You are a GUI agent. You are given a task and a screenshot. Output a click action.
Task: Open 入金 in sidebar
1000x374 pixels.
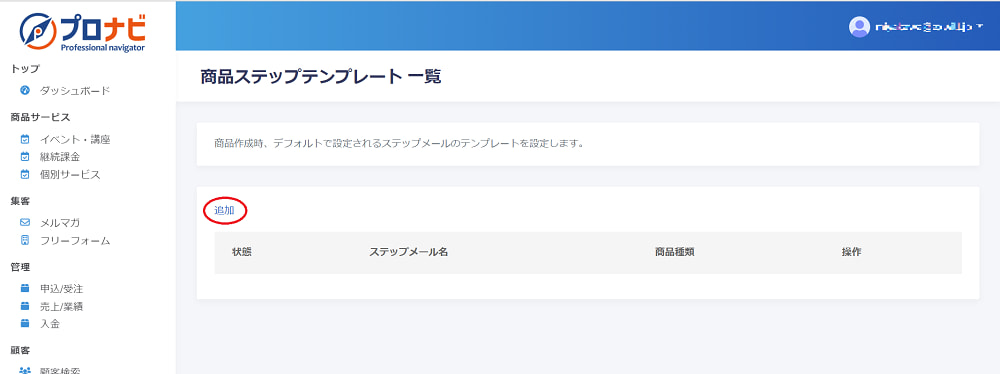point(50,324)
